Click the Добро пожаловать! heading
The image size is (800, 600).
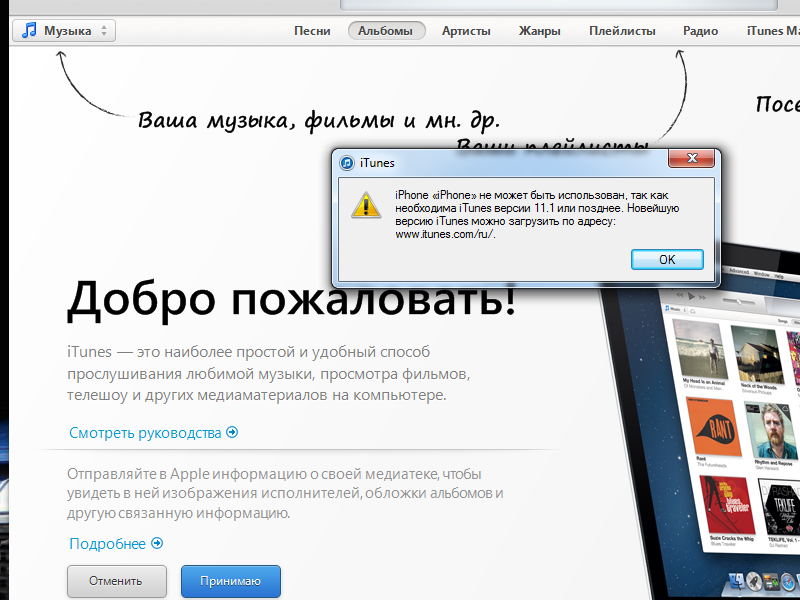point(292,300)
